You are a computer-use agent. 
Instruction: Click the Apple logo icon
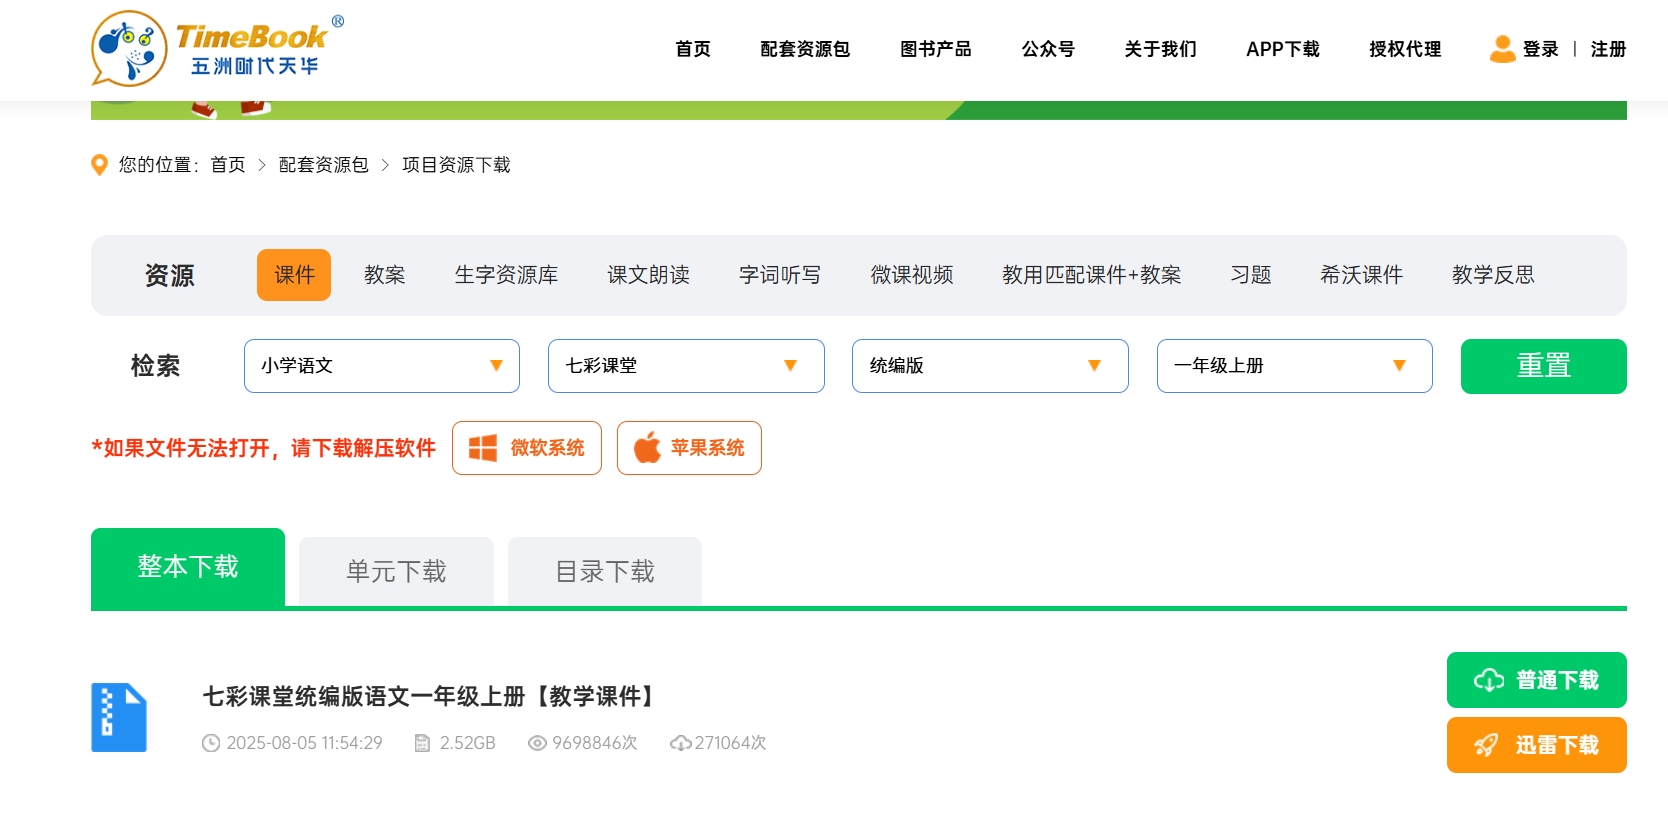pos(647,448)
